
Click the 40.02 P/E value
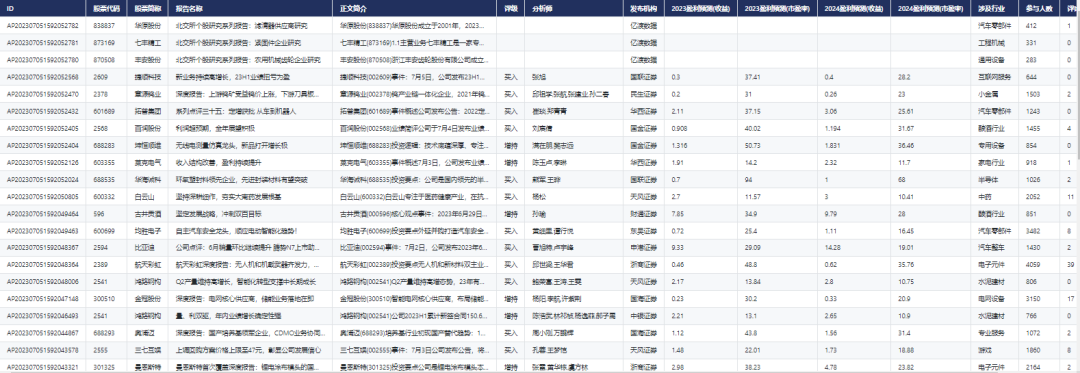click(x=752, y=129)
